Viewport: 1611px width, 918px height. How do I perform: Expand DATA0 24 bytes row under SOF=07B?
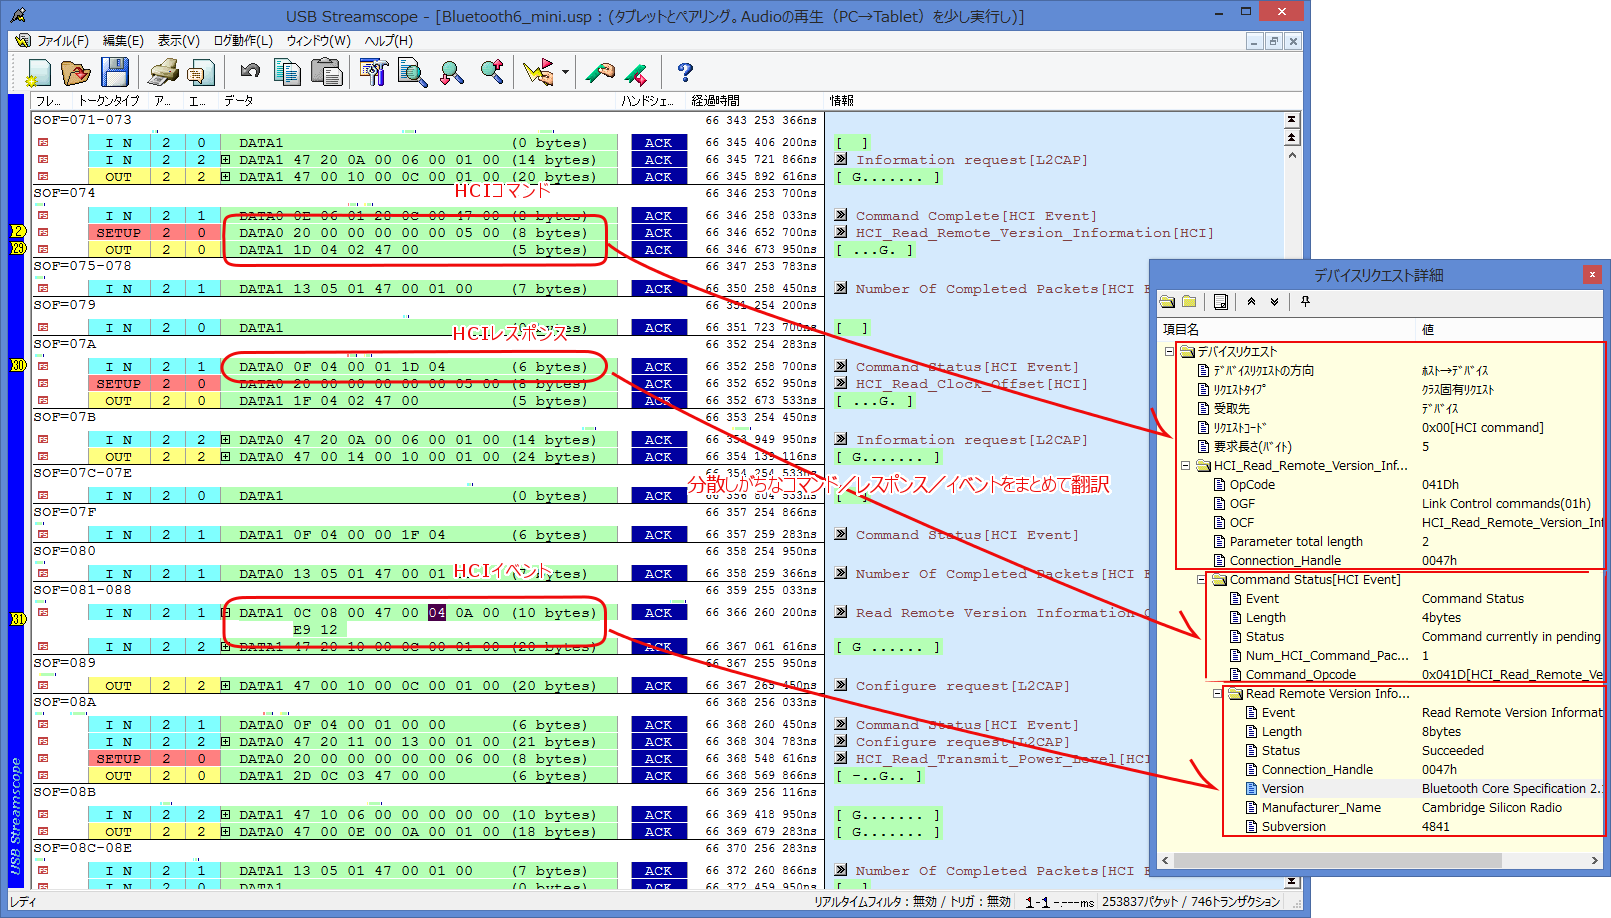226,456
